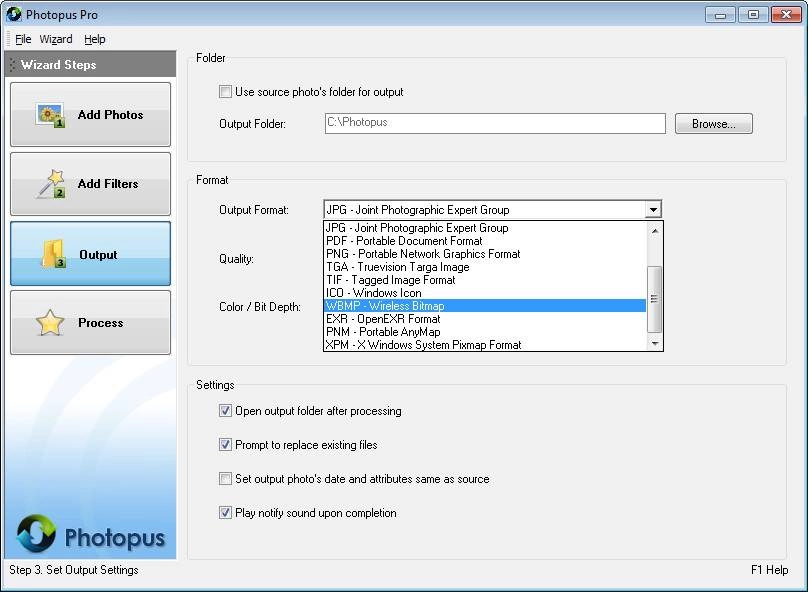Click the Wizard Steps panel header

[x=90, y=64]
